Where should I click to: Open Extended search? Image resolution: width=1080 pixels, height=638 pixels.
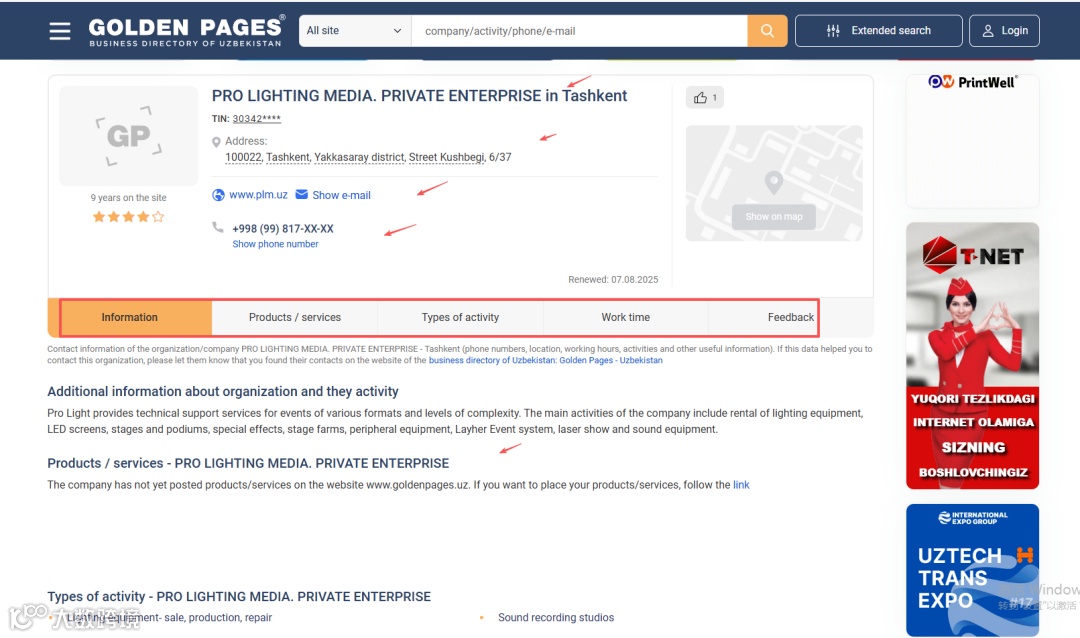click(x=878, y=31)
